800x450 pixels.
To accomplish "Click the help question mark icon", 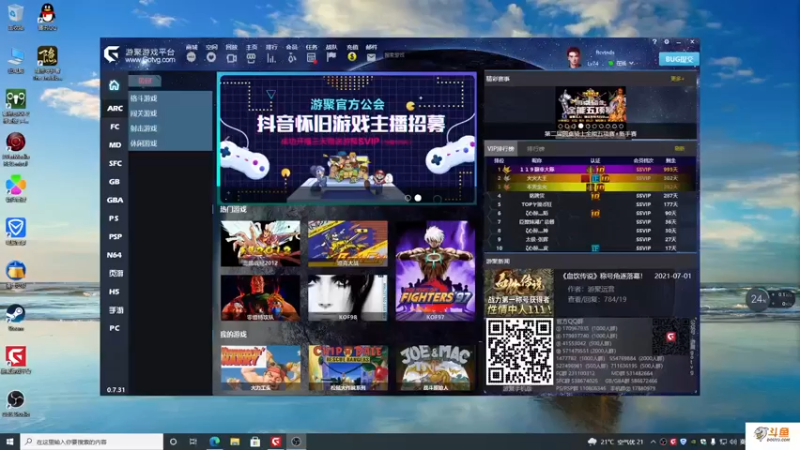I will (x=654, y=42).
